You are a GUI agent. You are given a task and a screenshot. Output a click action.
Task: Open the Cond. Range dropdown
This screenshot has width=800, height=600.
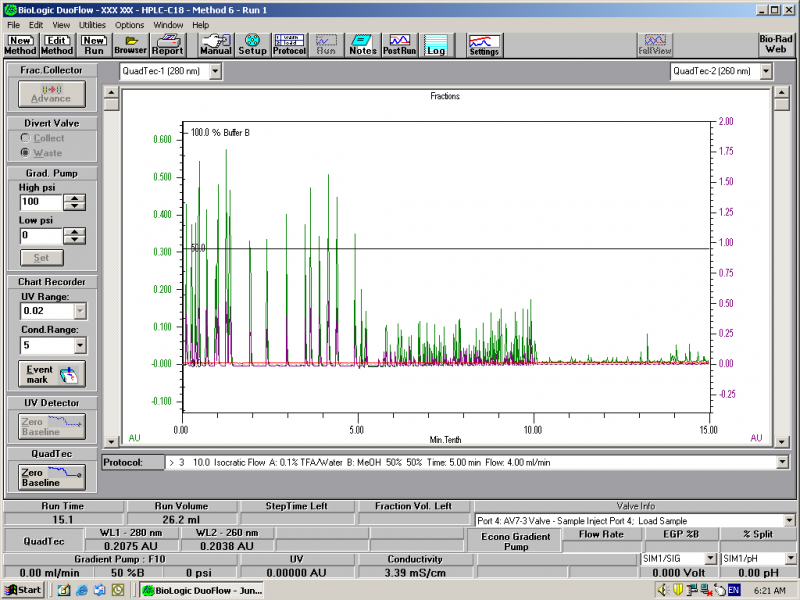click(x=80, y=345)
